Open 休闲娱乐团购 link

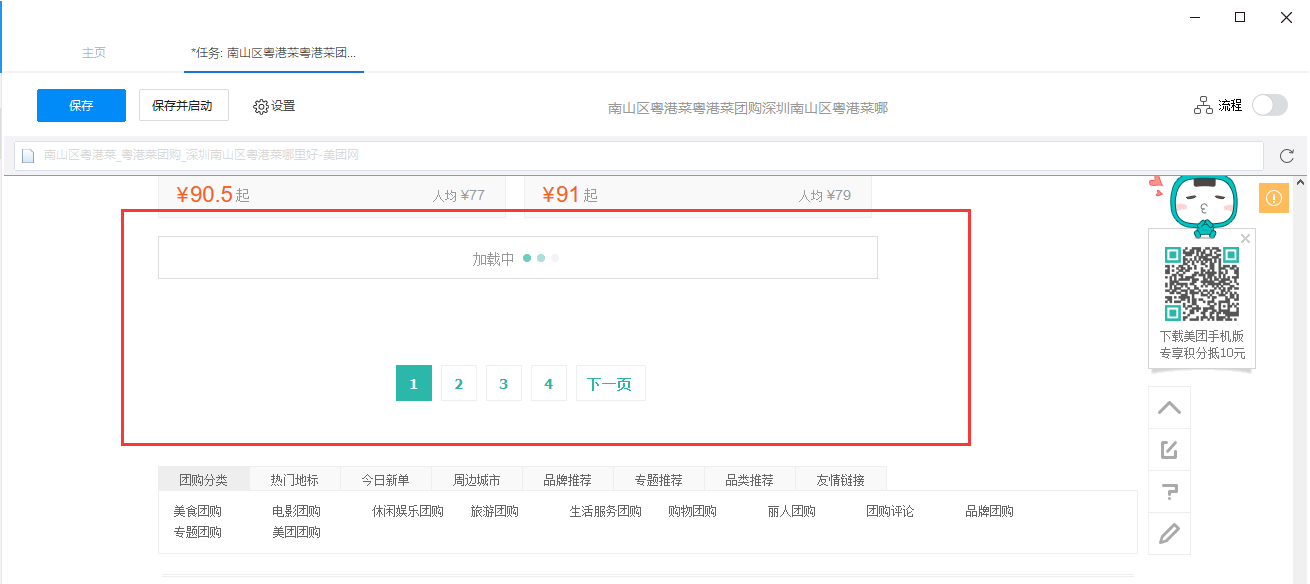pos(408,511)
